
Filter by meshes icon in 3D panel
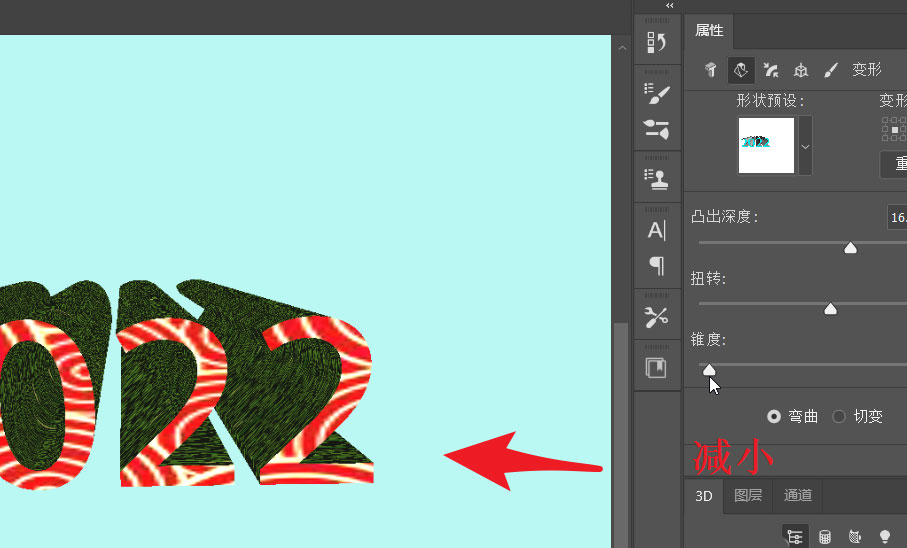[x=825, y=537]
